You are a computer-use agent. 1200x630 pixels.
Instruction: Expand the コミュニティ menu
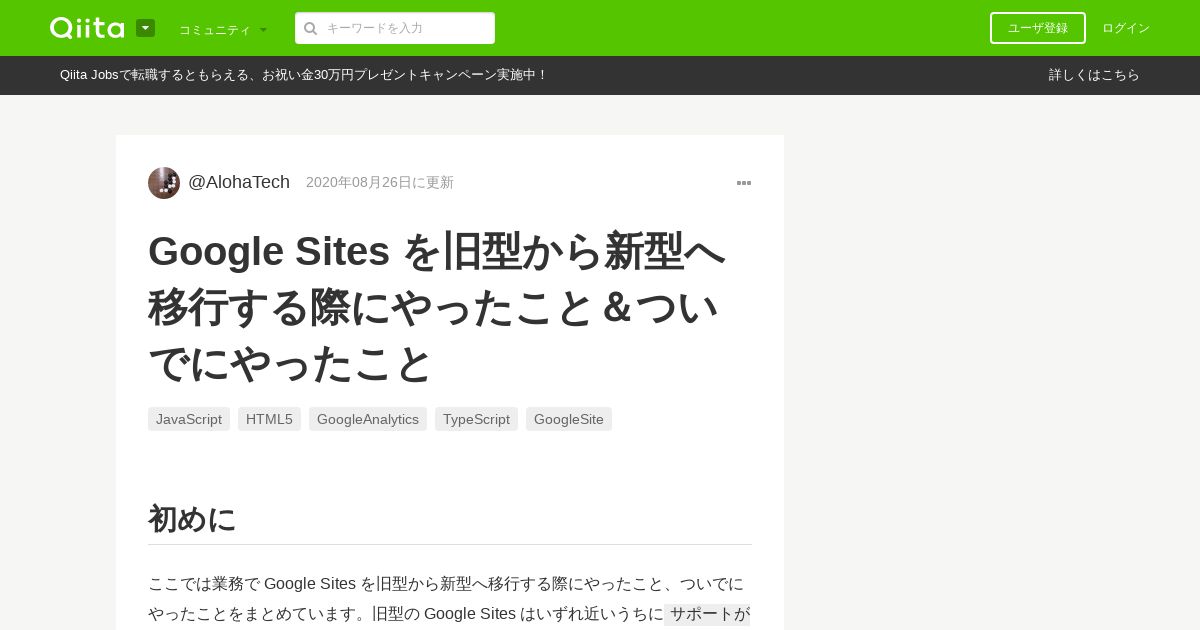pos(223,29)
